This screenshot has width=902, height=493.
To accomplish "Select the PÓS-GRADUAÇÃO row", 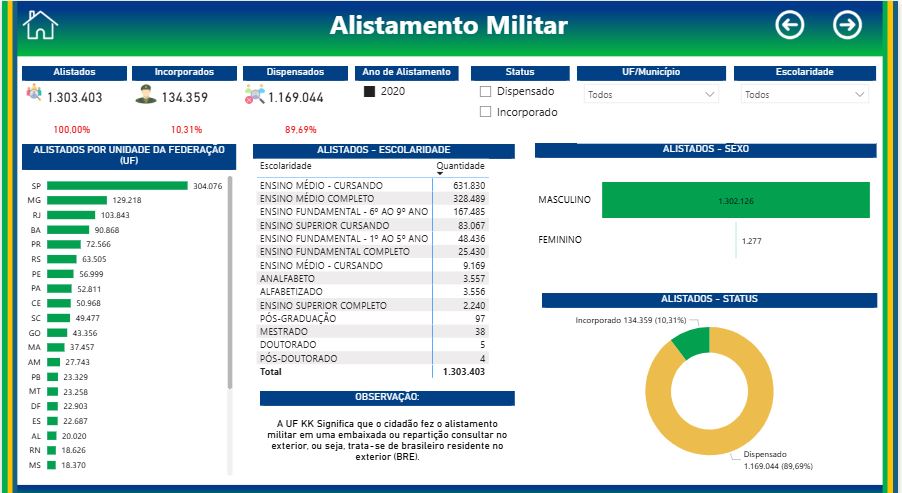I will coord(372,318).
